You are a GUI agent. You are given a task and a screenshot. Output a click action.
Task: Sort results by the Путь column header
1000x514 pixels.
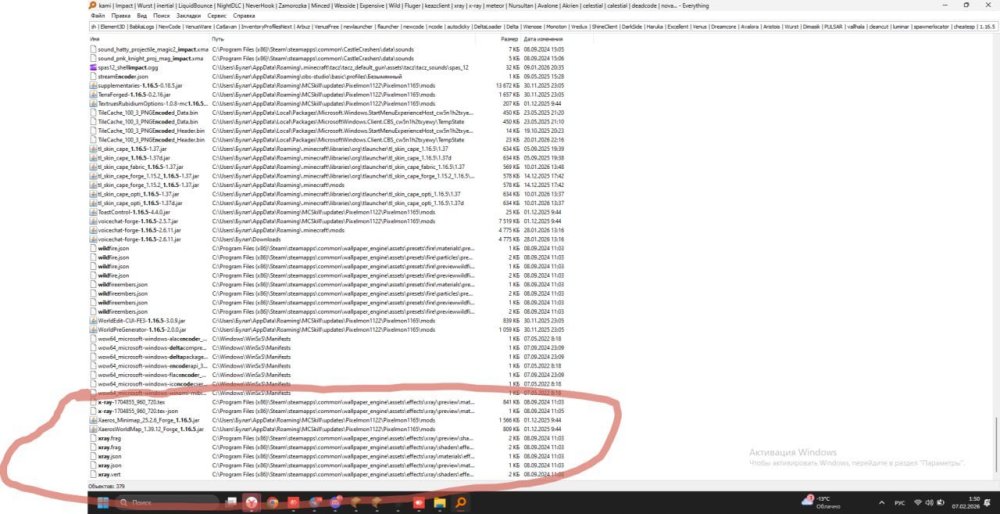(x=218, y=40)
